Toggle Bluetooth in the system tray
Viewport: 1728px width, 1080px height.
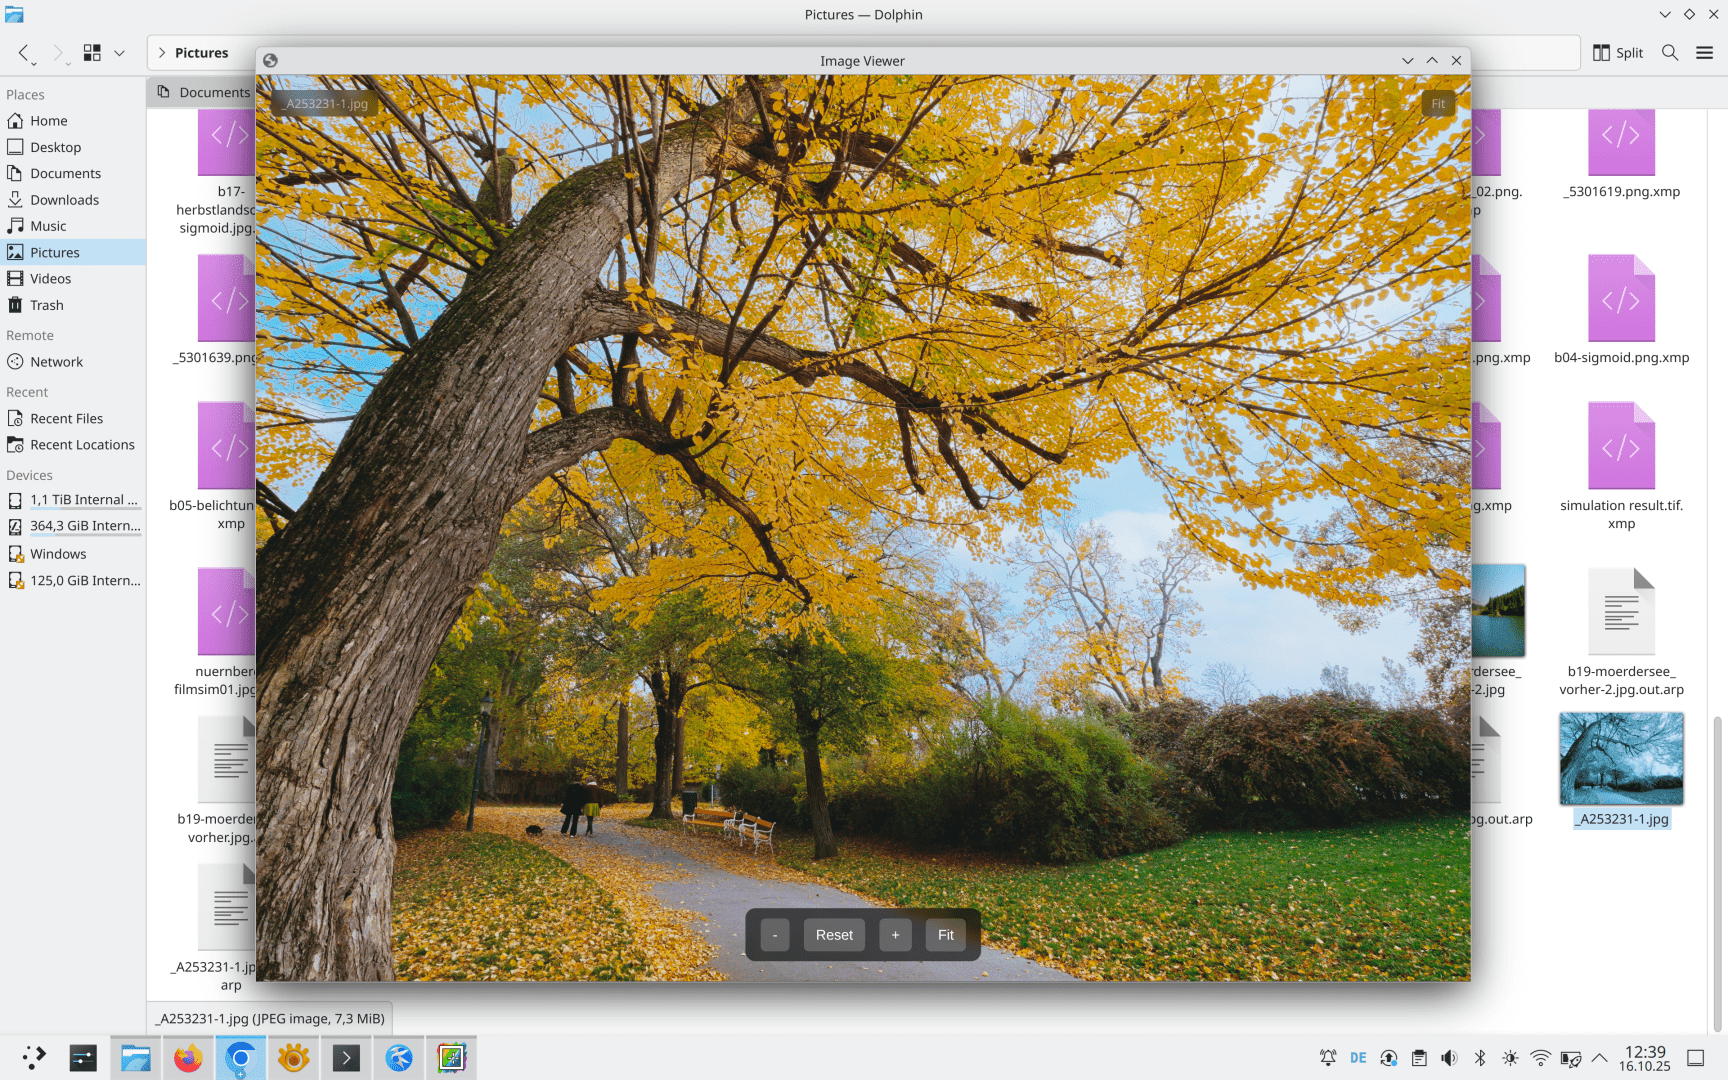(1480, 1058)
